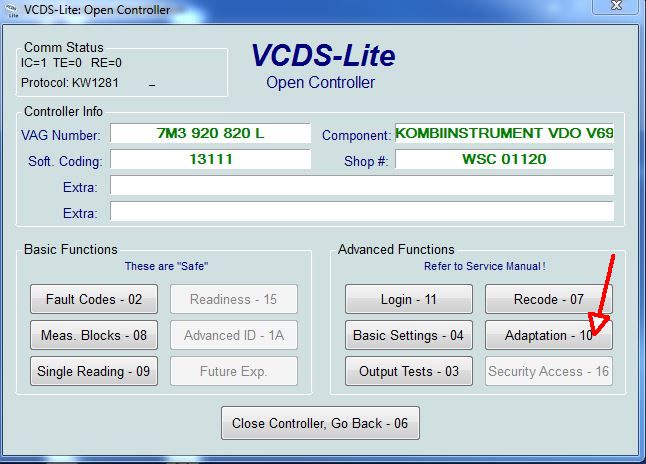This screenshot has width=646, height=464.
Task: Open Adaptation - 10 function
Action: [x=549, y=335]
